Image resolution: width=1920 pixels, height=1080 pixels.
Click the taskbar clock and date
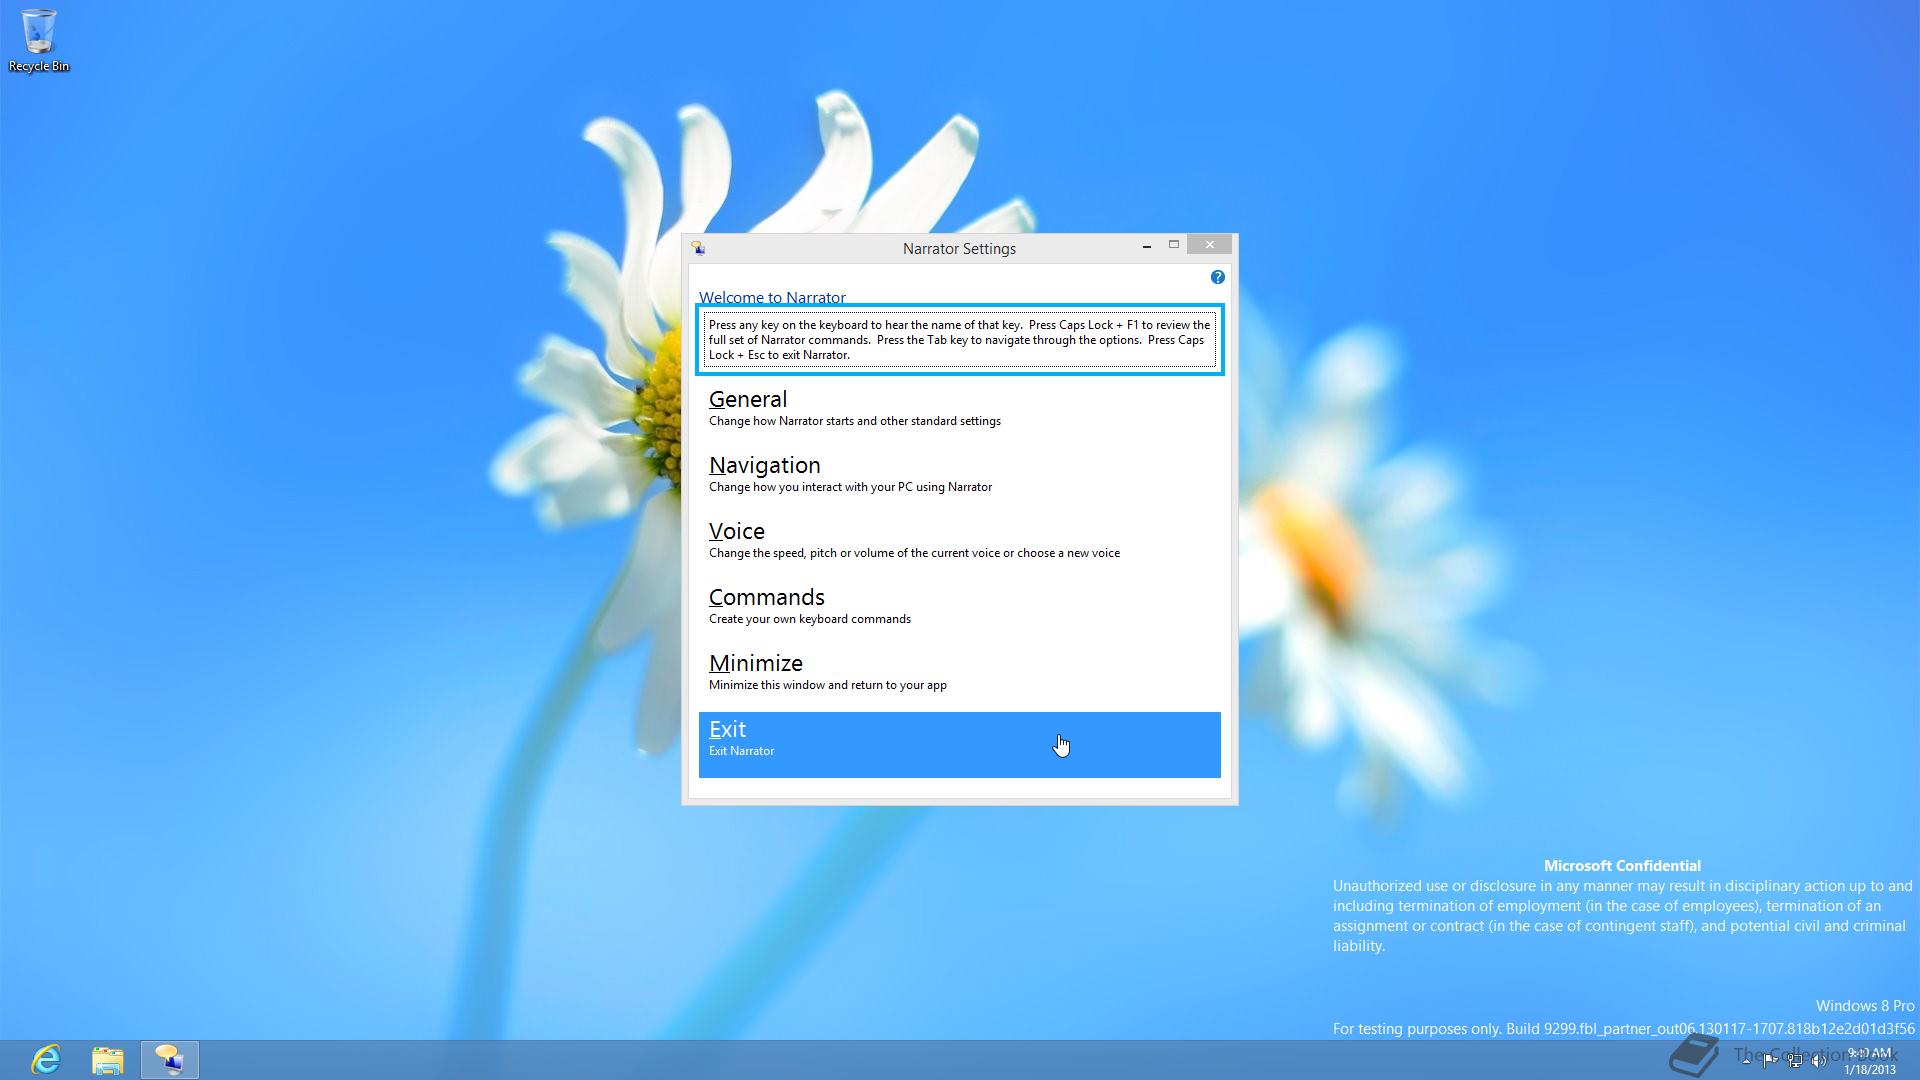point(1870,1061)
